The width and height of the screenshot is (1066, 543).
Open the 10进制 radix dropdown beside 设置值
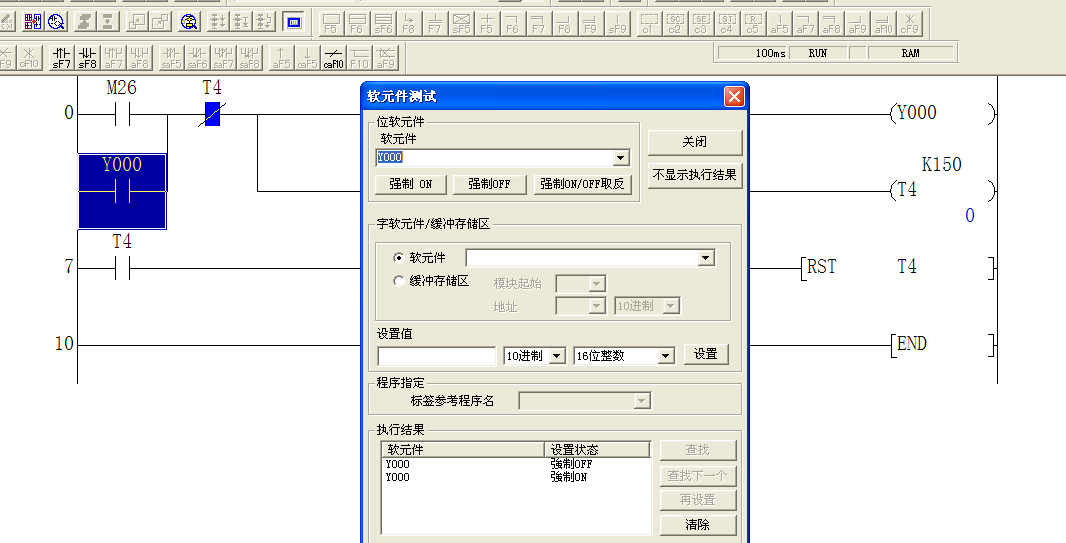(x=557, y=356)
